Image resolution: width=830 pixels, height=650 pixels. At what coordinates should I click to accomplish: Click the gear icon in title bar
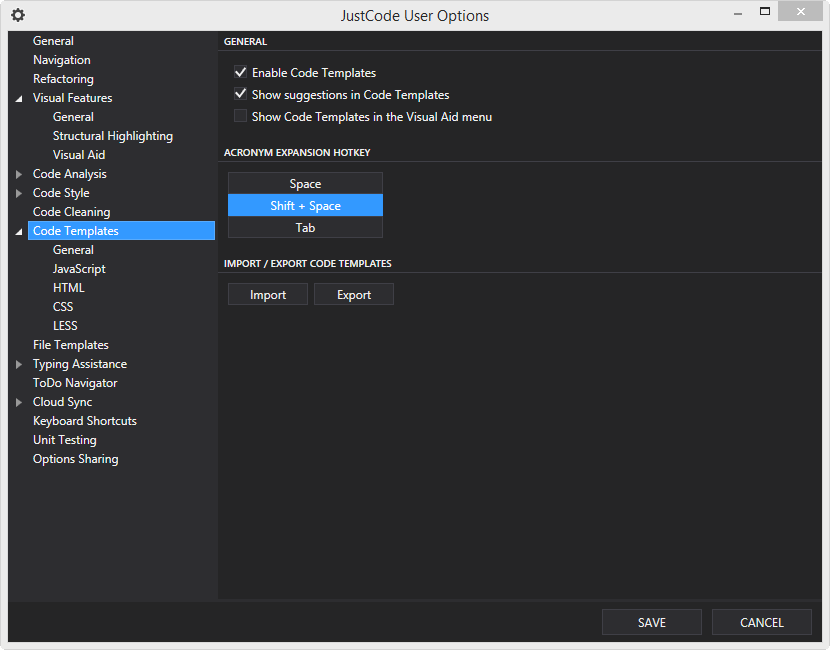click(18, 15)
